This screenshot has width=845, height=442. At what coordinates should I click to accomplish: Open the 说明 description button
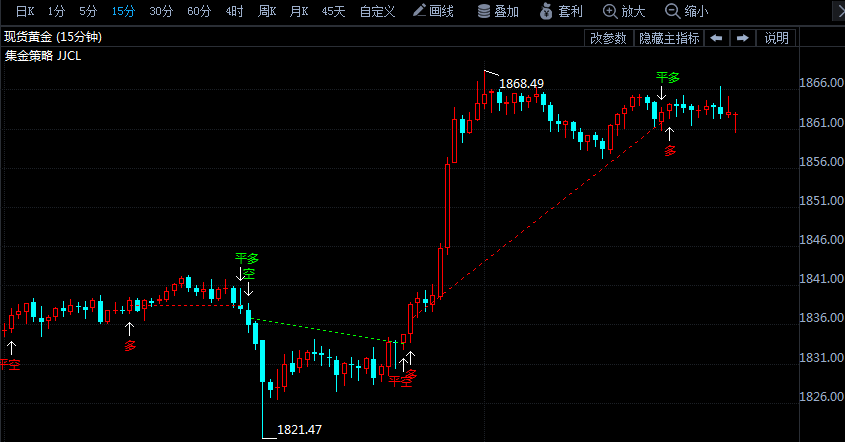tap(776, 38)
